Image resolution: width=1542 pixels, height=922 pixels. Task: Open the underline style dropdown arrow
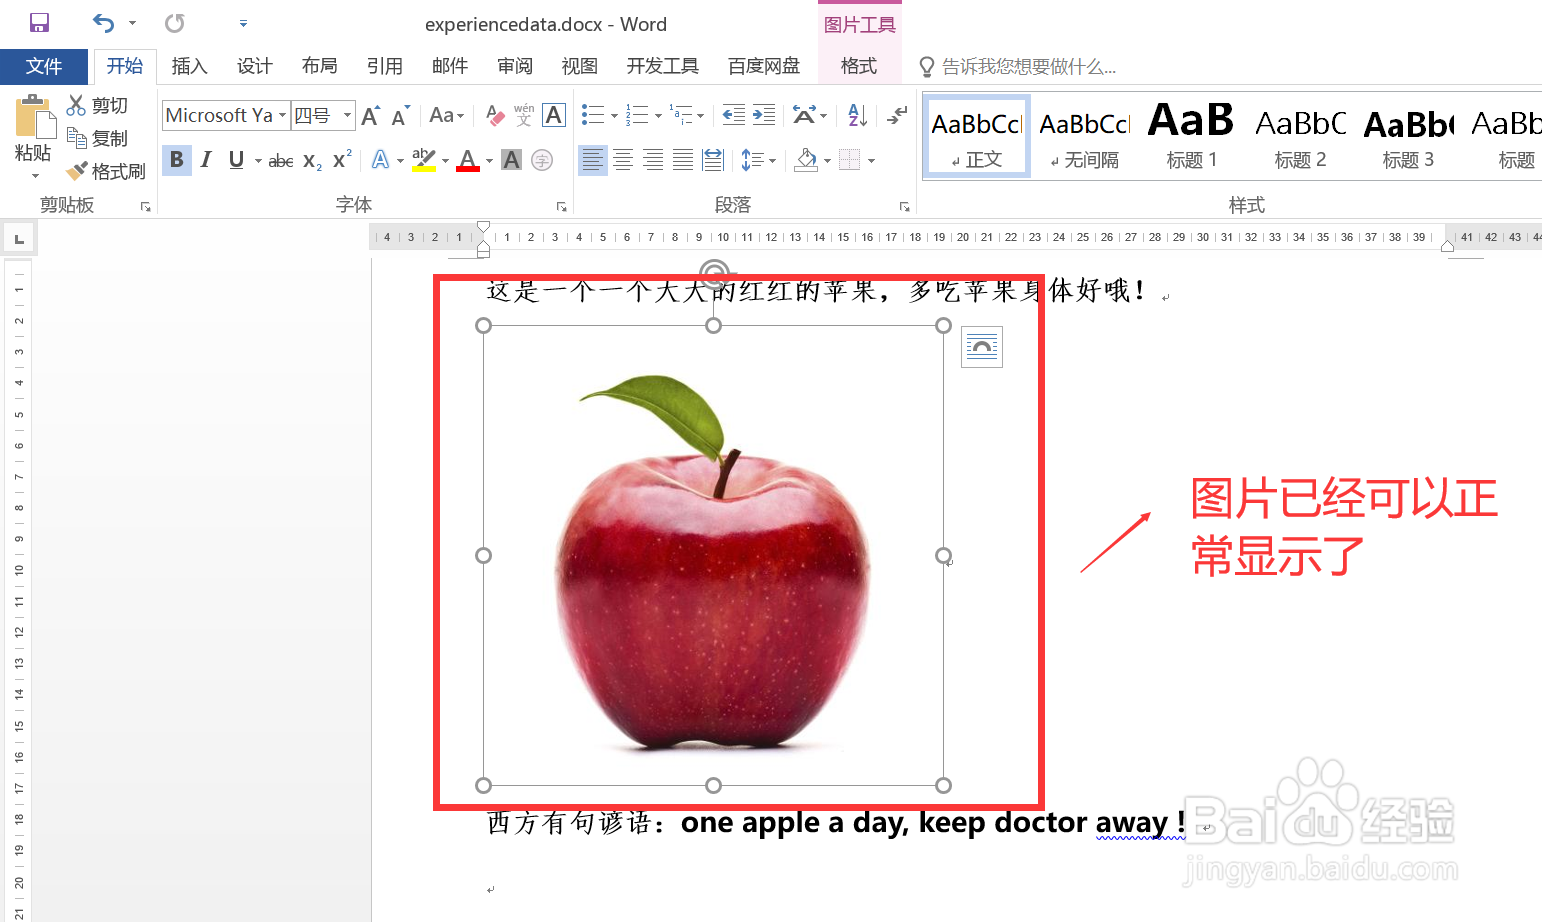(258, 160)
